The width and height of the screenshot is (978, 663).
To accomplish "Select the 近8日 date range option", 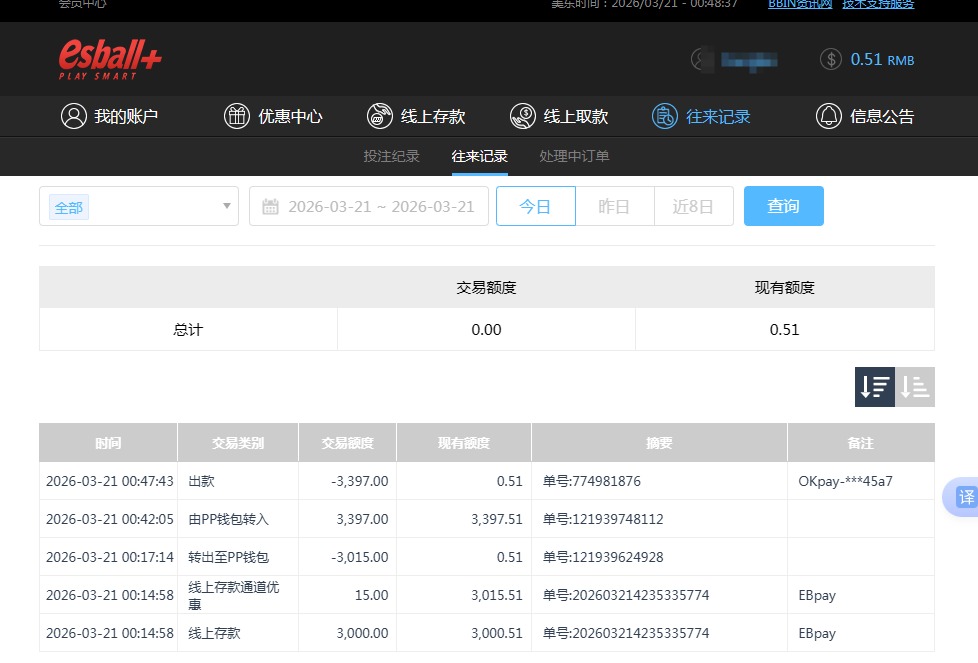I will point(693,206).
